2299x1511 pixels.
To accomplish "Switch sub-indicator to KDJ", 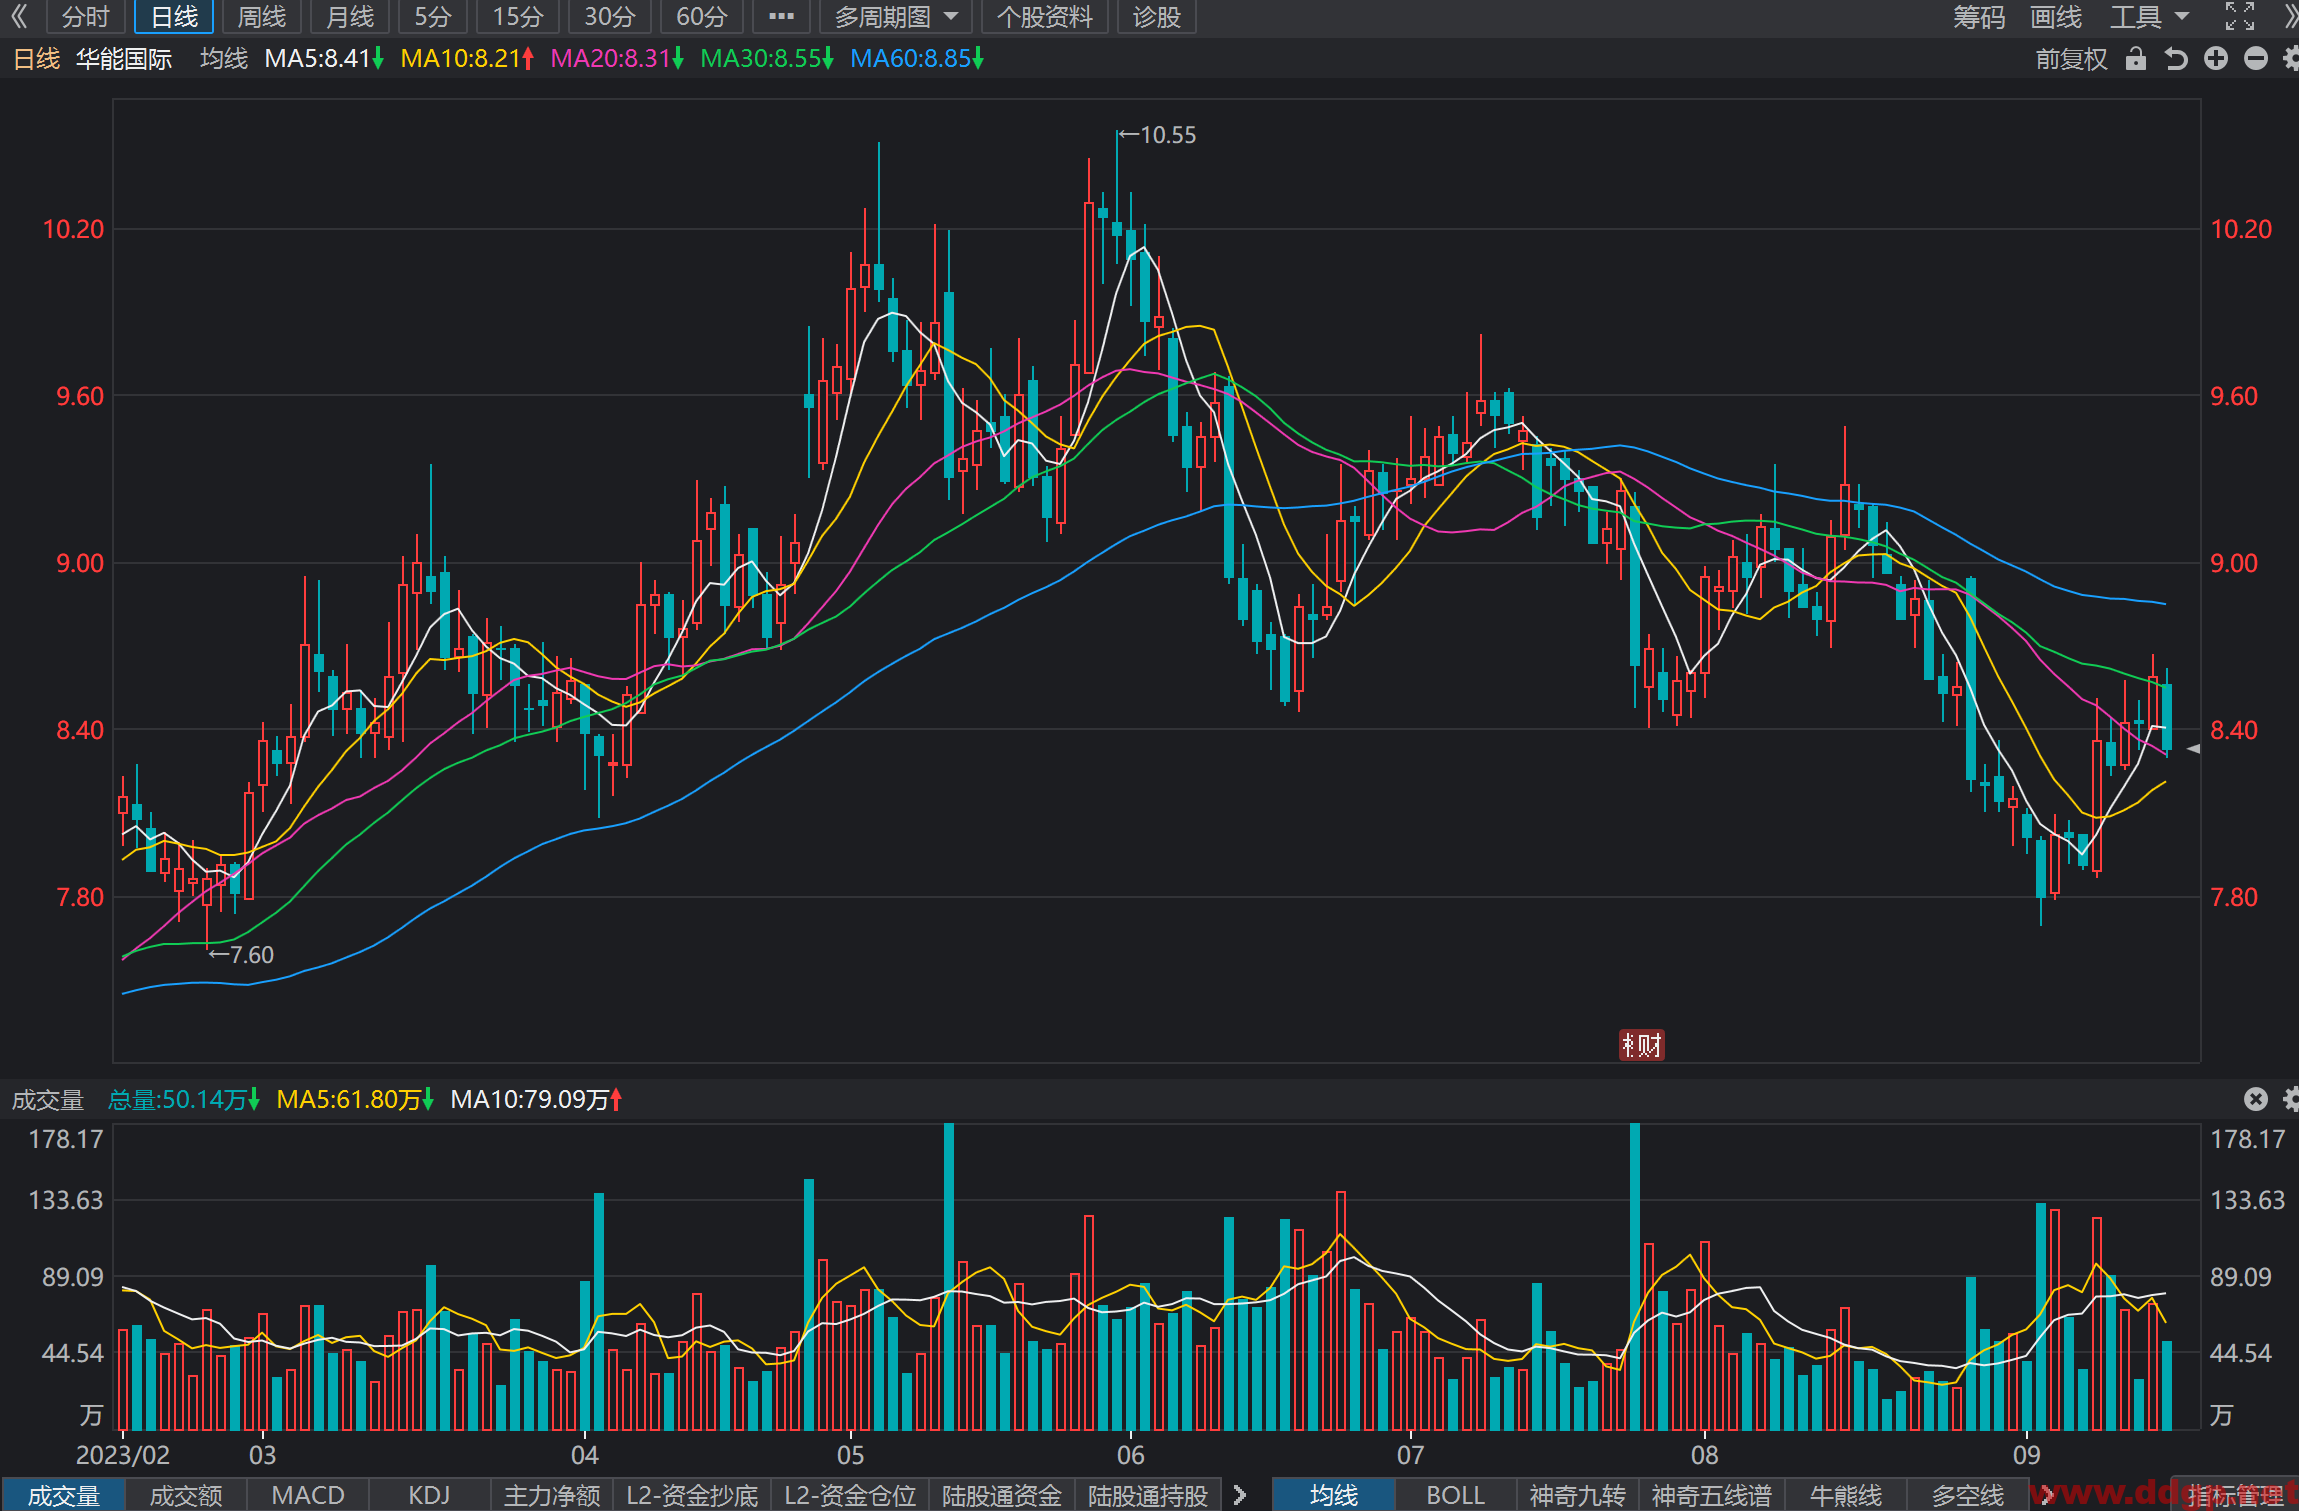I will point(430,1495).
